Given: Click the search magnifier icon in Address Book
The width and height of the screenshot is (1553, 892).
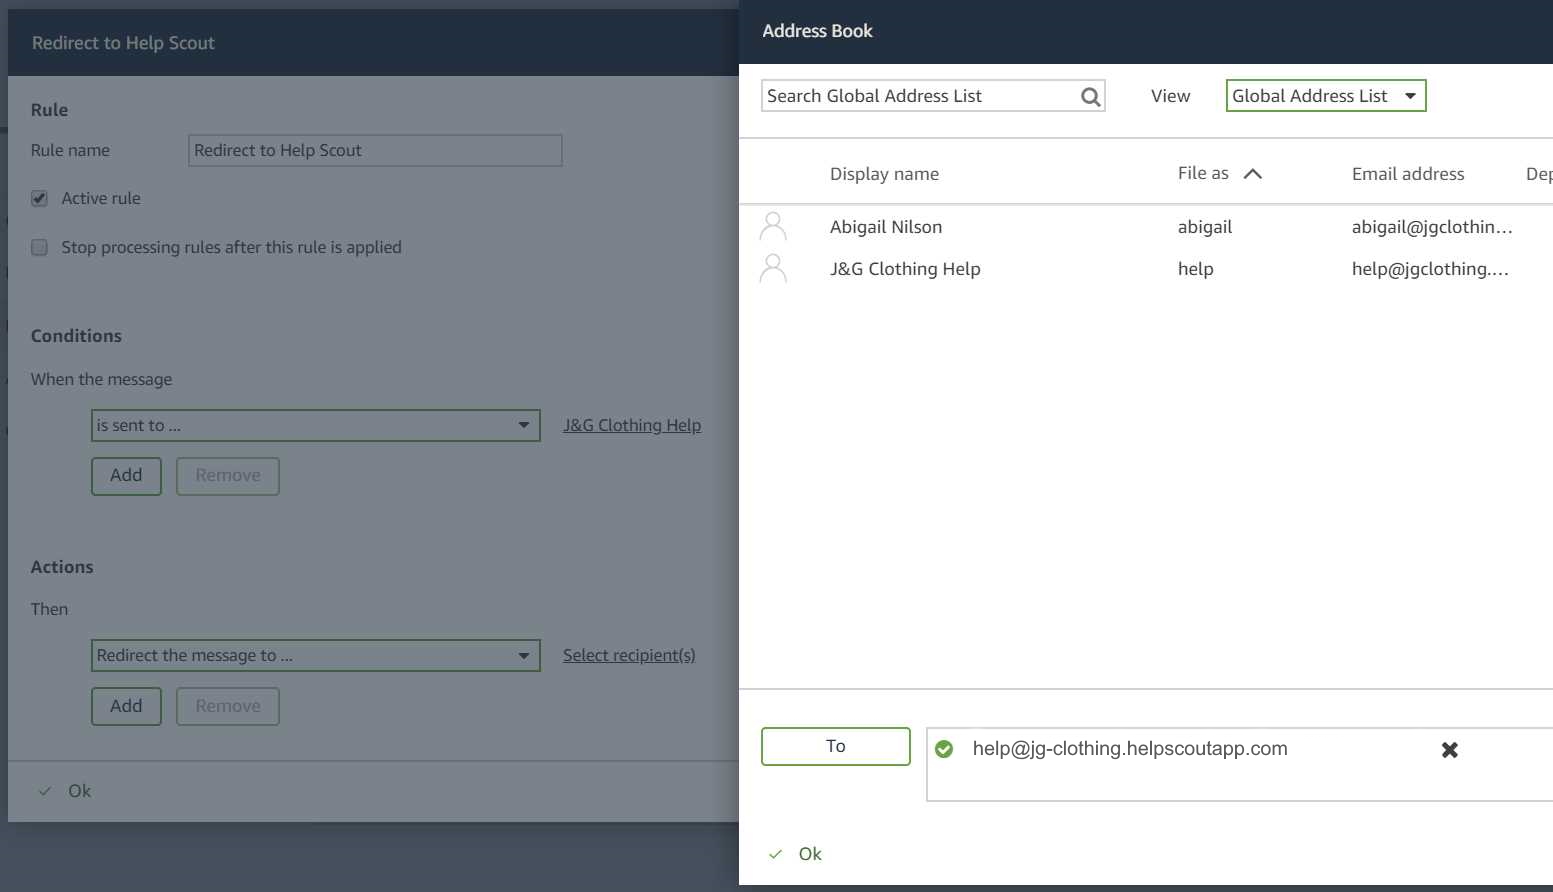Looking at the screenshot, I should tap(1090, 97).
